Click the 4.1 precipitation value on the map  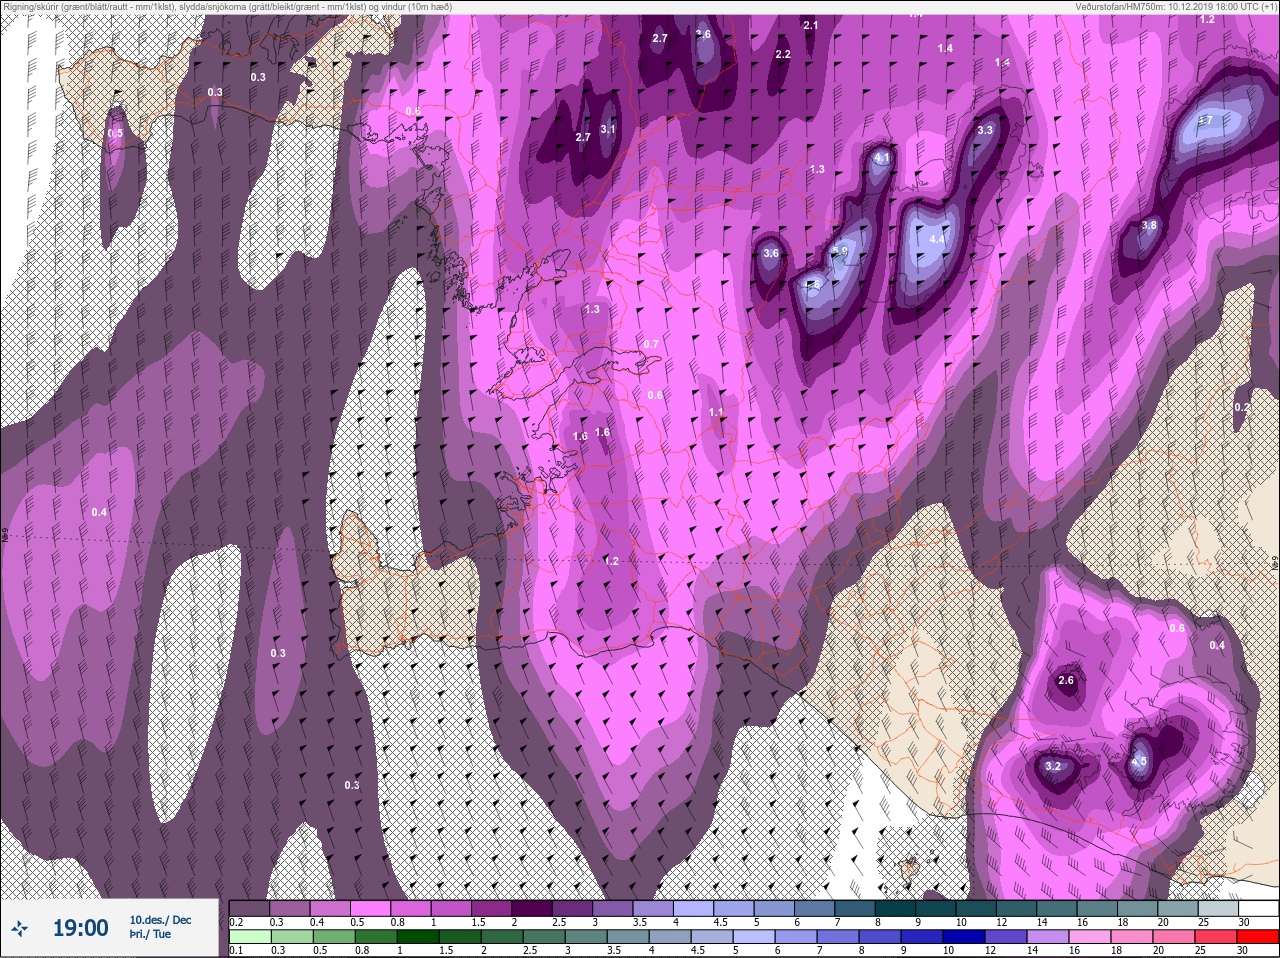tap(882, 158)
